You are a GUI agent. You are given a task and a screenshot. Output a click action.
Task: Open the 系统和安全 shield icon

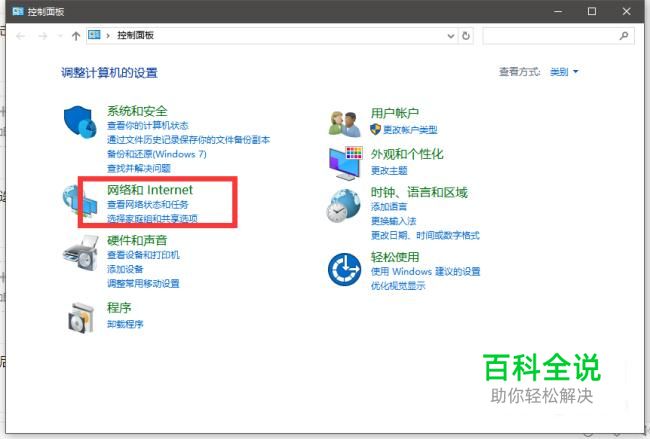pos(80,122)
